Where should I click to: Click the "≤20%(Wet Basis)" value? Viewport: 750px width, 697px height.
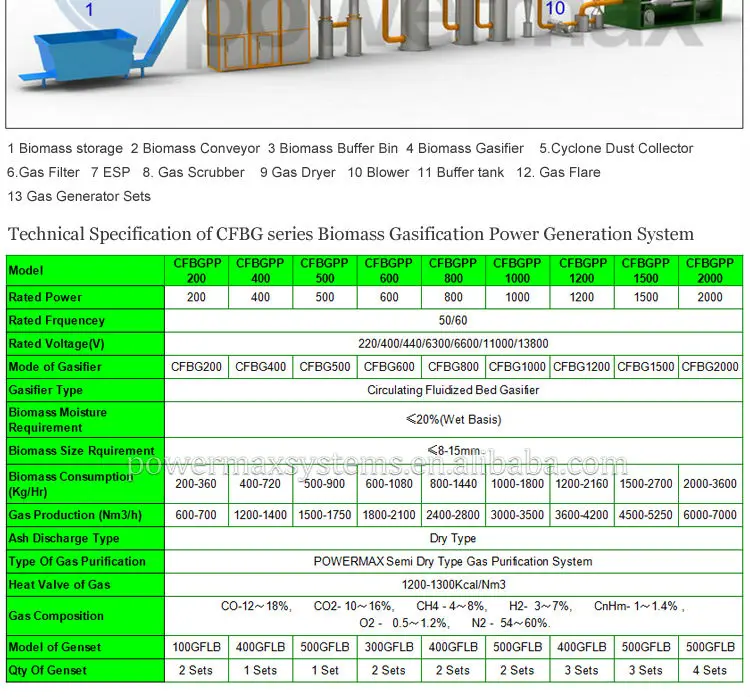[x=453, y=420]
